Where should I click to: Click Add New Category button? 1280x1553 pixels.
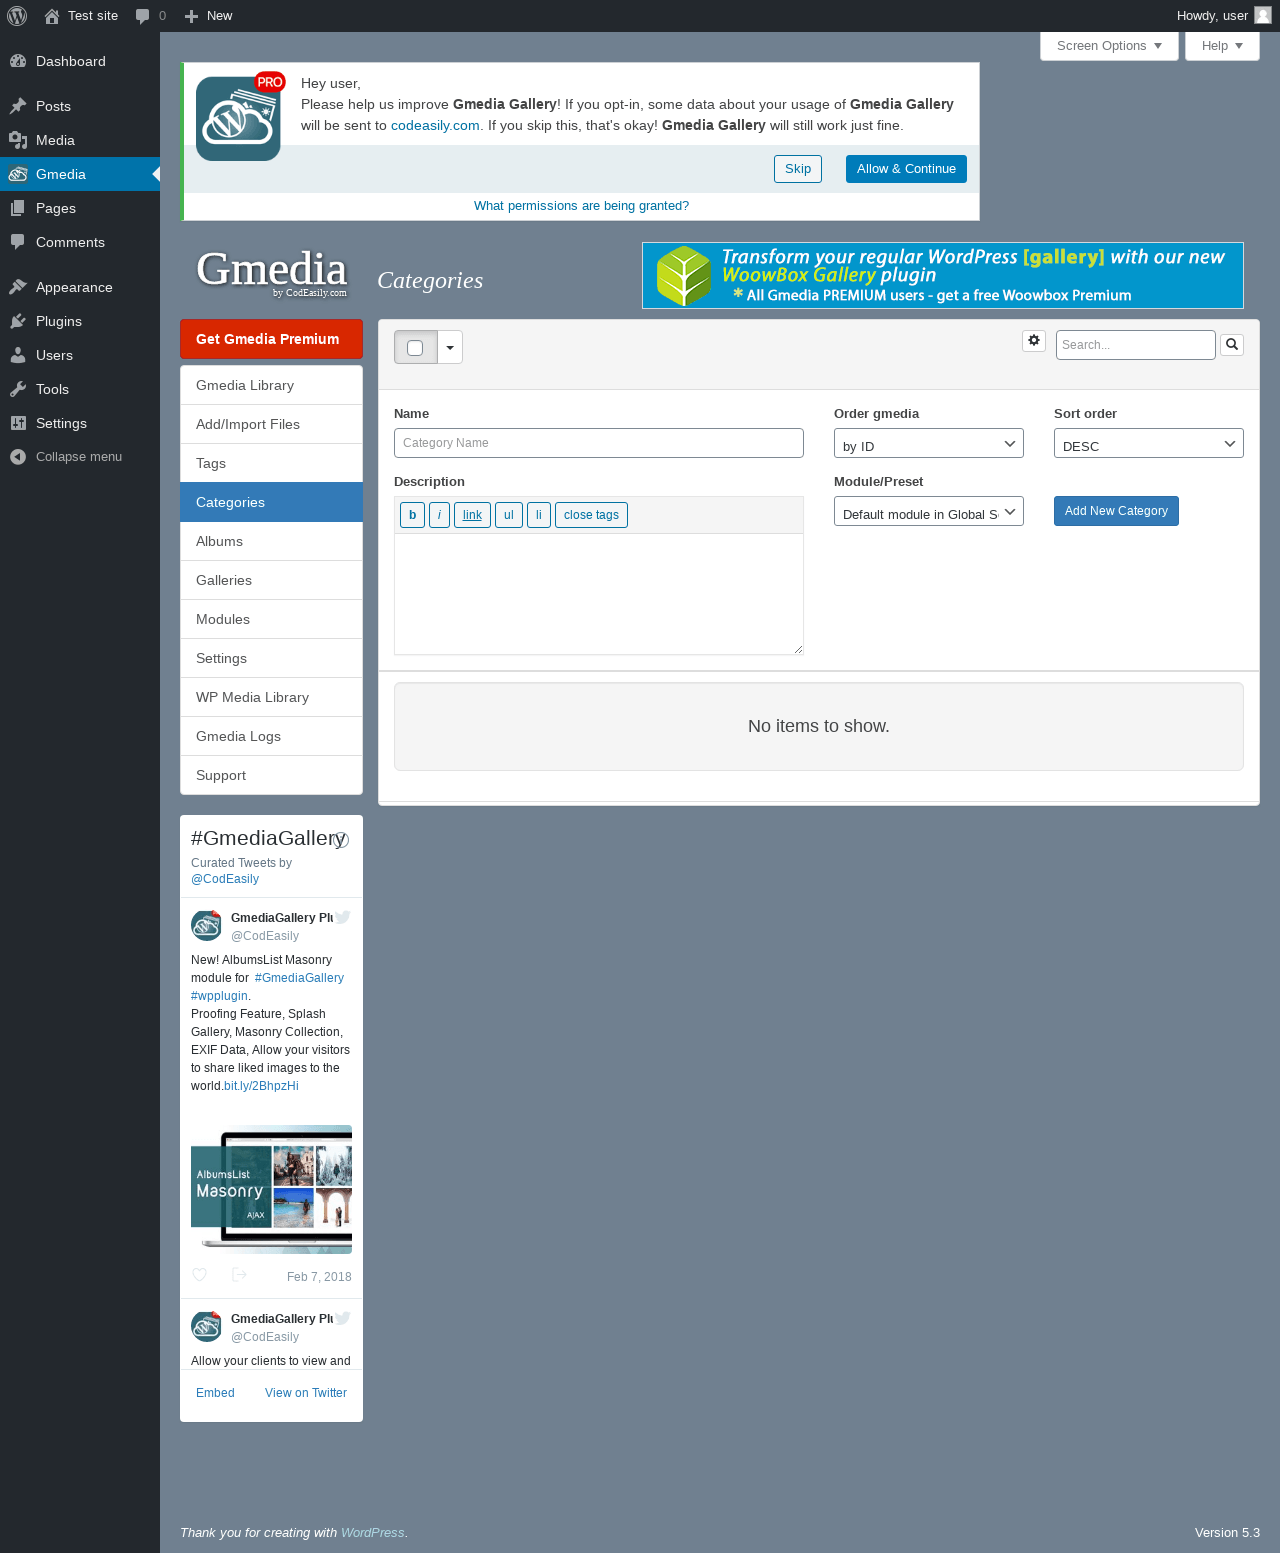pos(1116,511)
